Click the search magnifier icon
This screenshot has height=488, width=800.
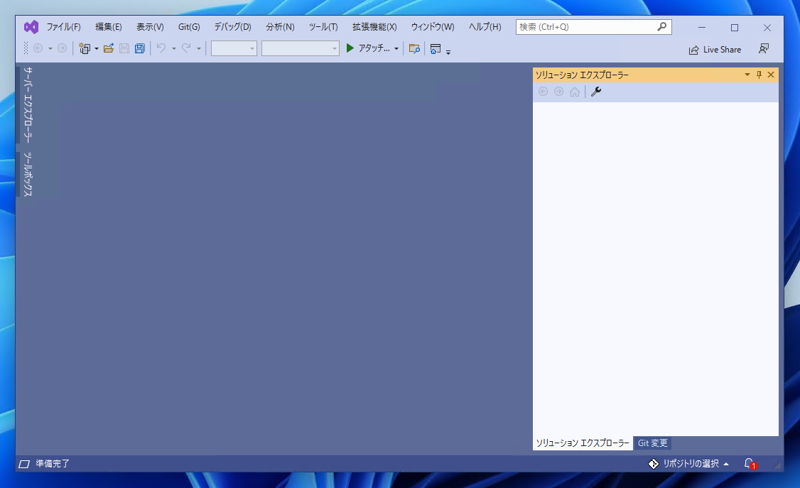[x=662, y=27]
